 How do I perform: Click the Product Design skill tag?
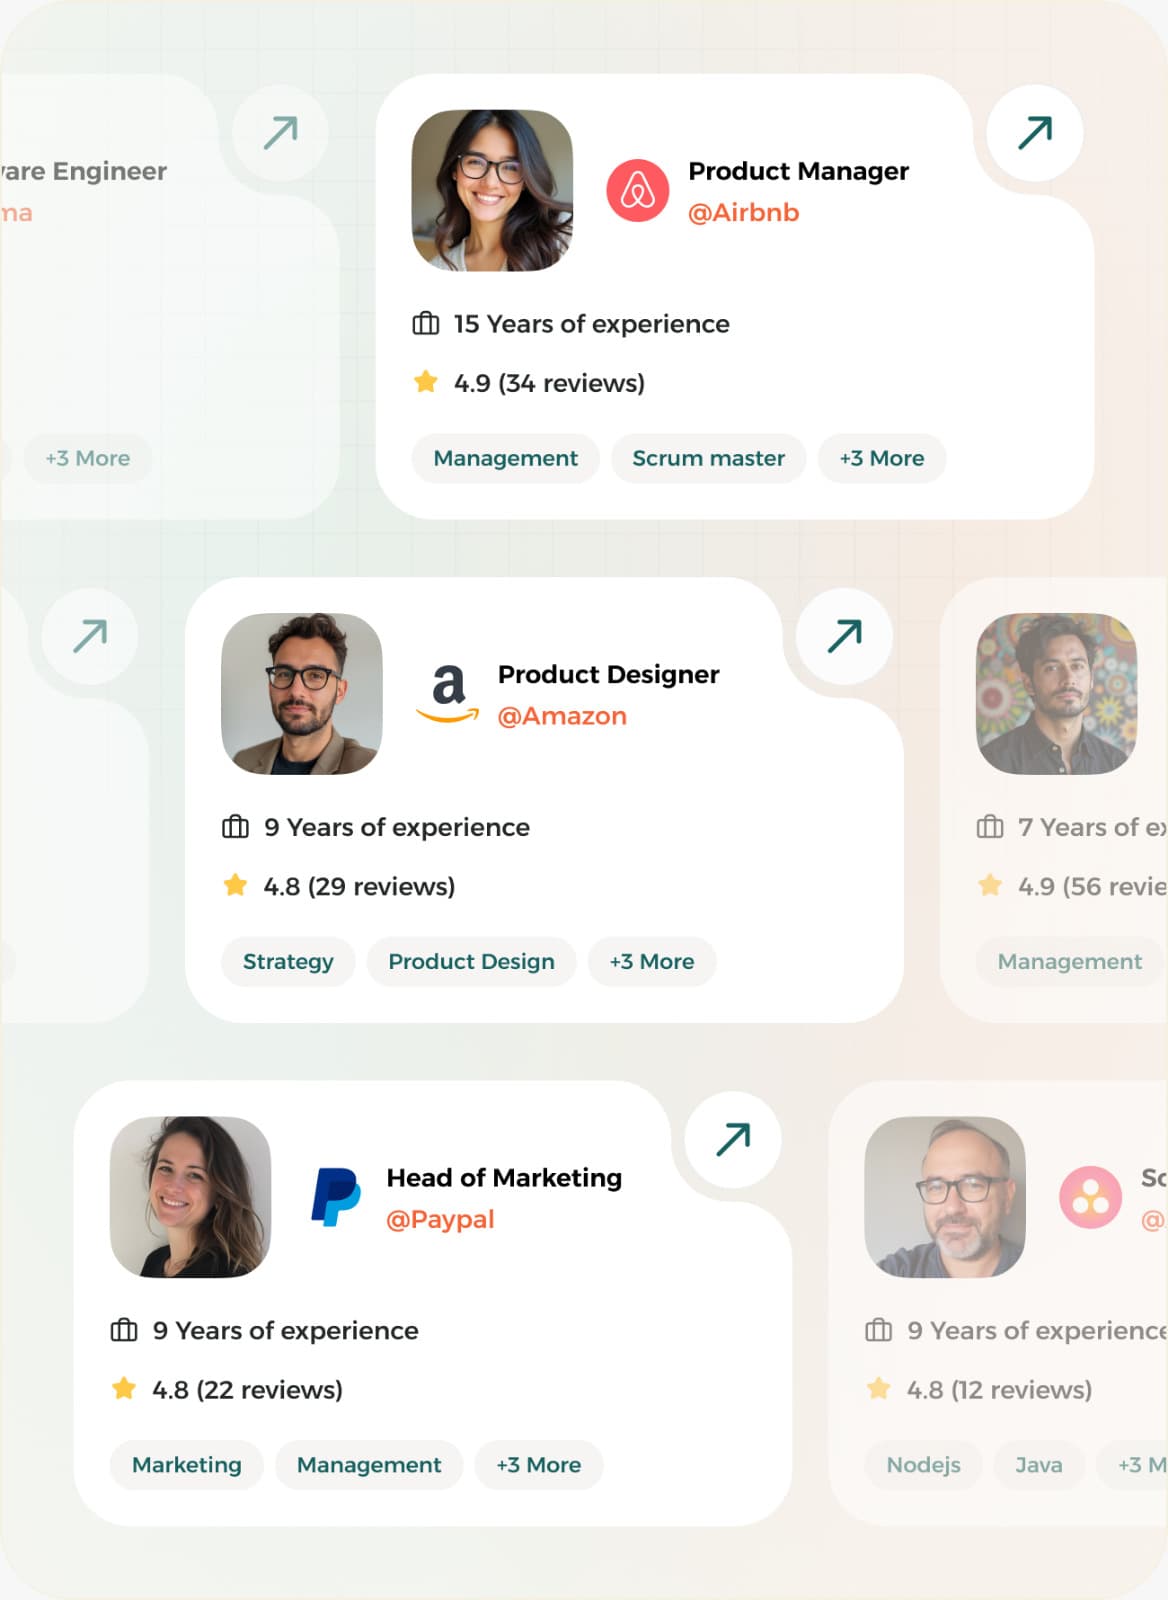pyautogui.click(x=471, y=961)
